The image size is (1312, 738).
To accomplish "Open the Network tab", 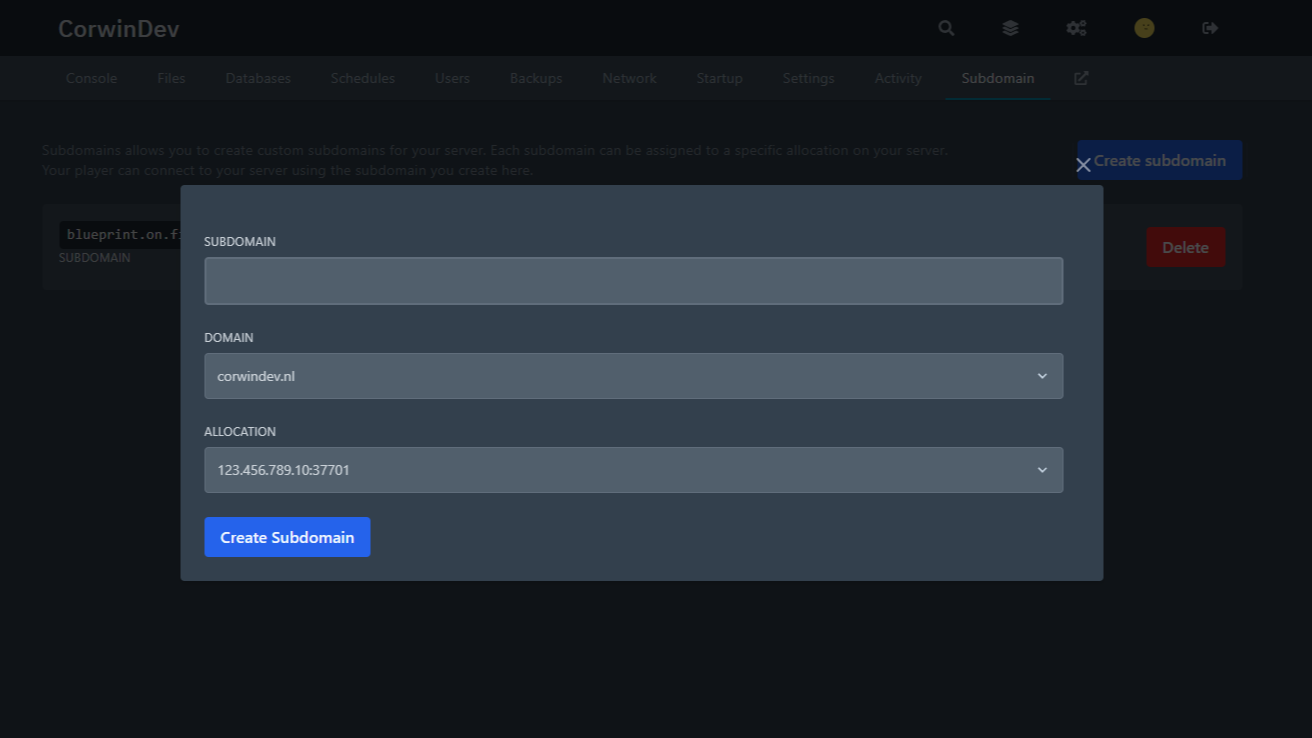I will tap(629, 78).
